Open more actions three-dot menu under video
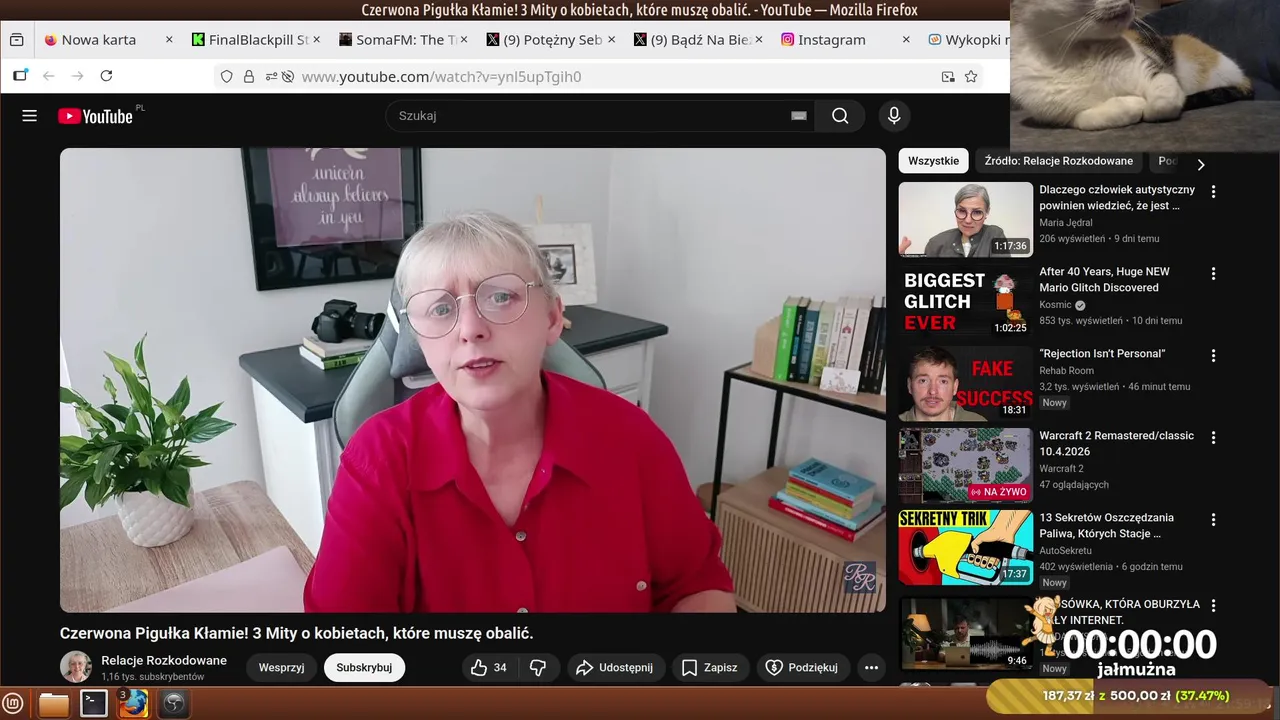The width and height of the screenshot is (1280, 720). [x=872, y=667]
